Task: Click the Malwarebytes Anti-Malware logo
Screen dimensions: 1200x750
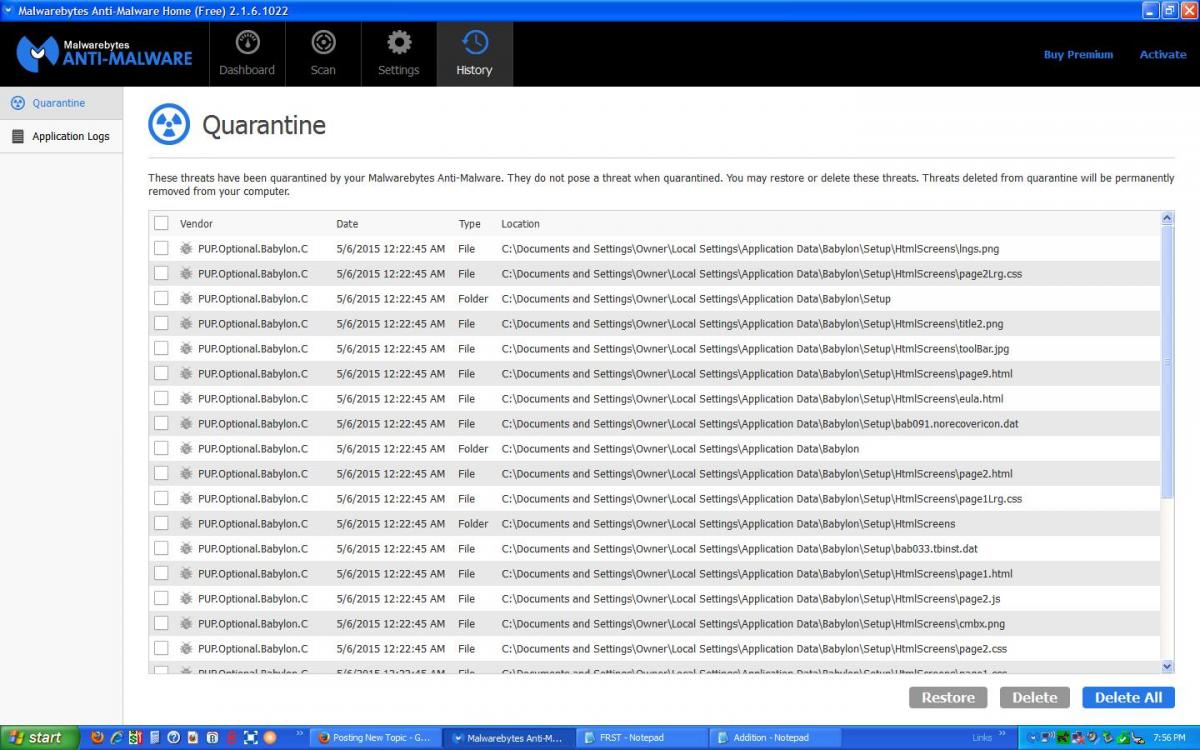Action: (x=105, y=54)
